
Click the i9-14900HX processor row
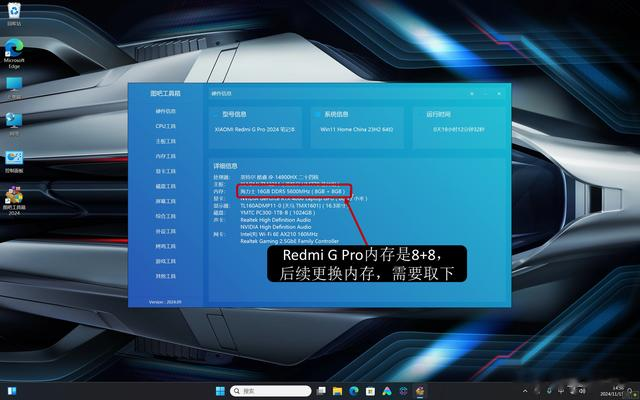click(x=279, y=177)
